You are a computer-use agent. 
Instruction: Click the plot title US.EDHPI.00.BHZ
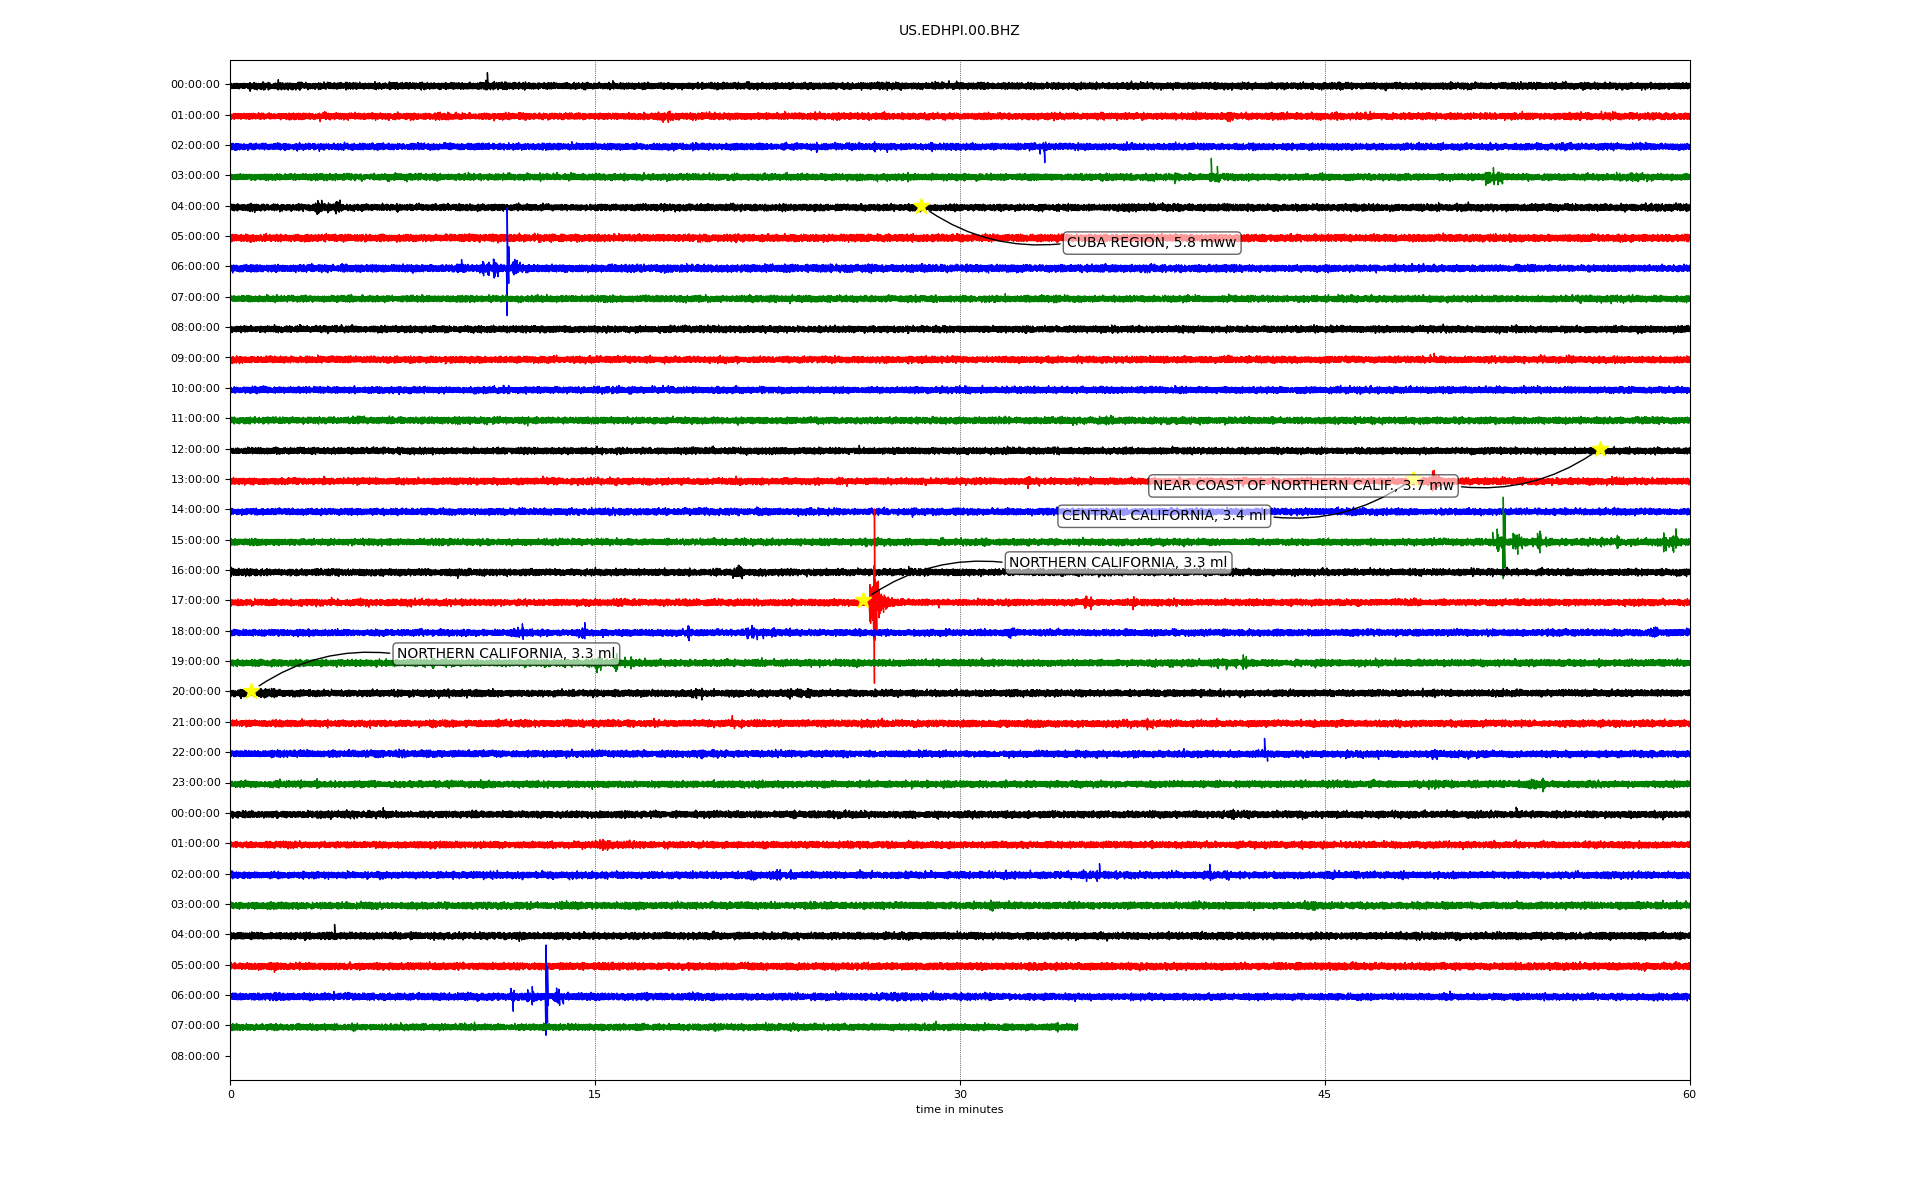pyautogui.click(x=958, y=31)
